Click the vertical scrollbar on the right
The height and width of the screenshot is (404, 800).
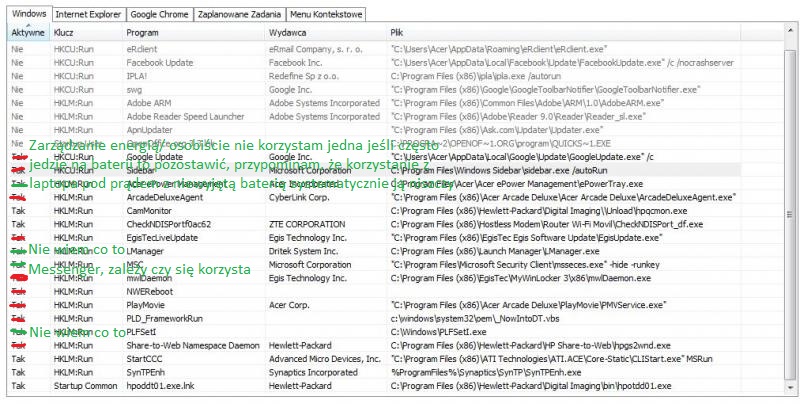[792, 200]
